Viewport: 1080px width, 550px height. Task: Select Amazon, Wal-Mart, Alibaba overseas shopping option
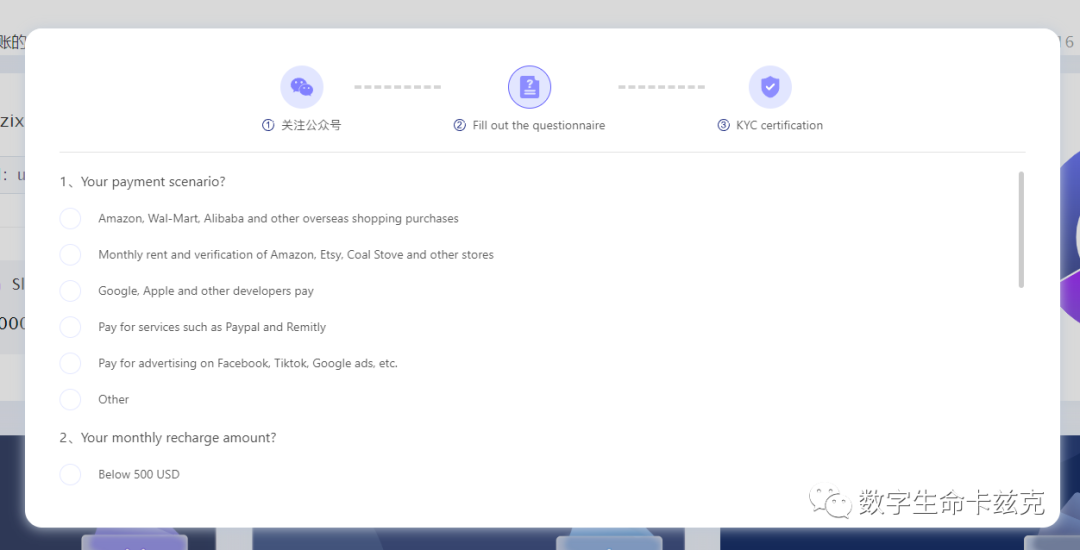click(70, 218)
